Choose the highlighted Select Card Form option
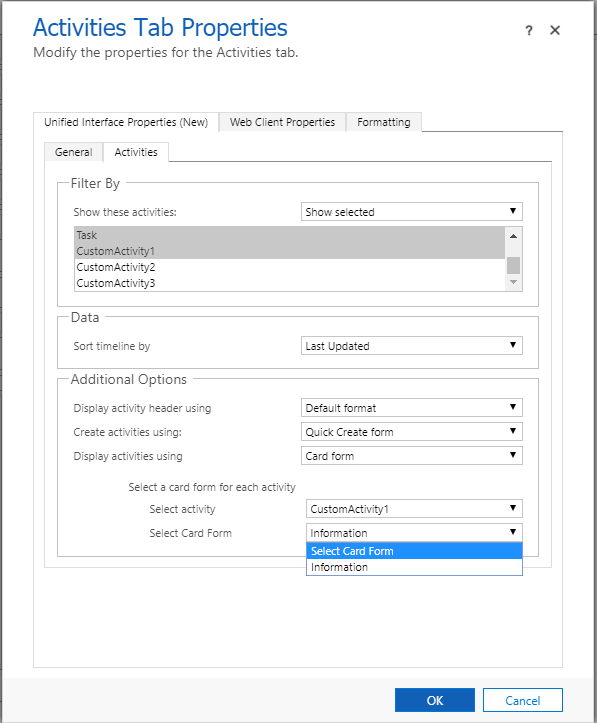 (x=414, y=551)
